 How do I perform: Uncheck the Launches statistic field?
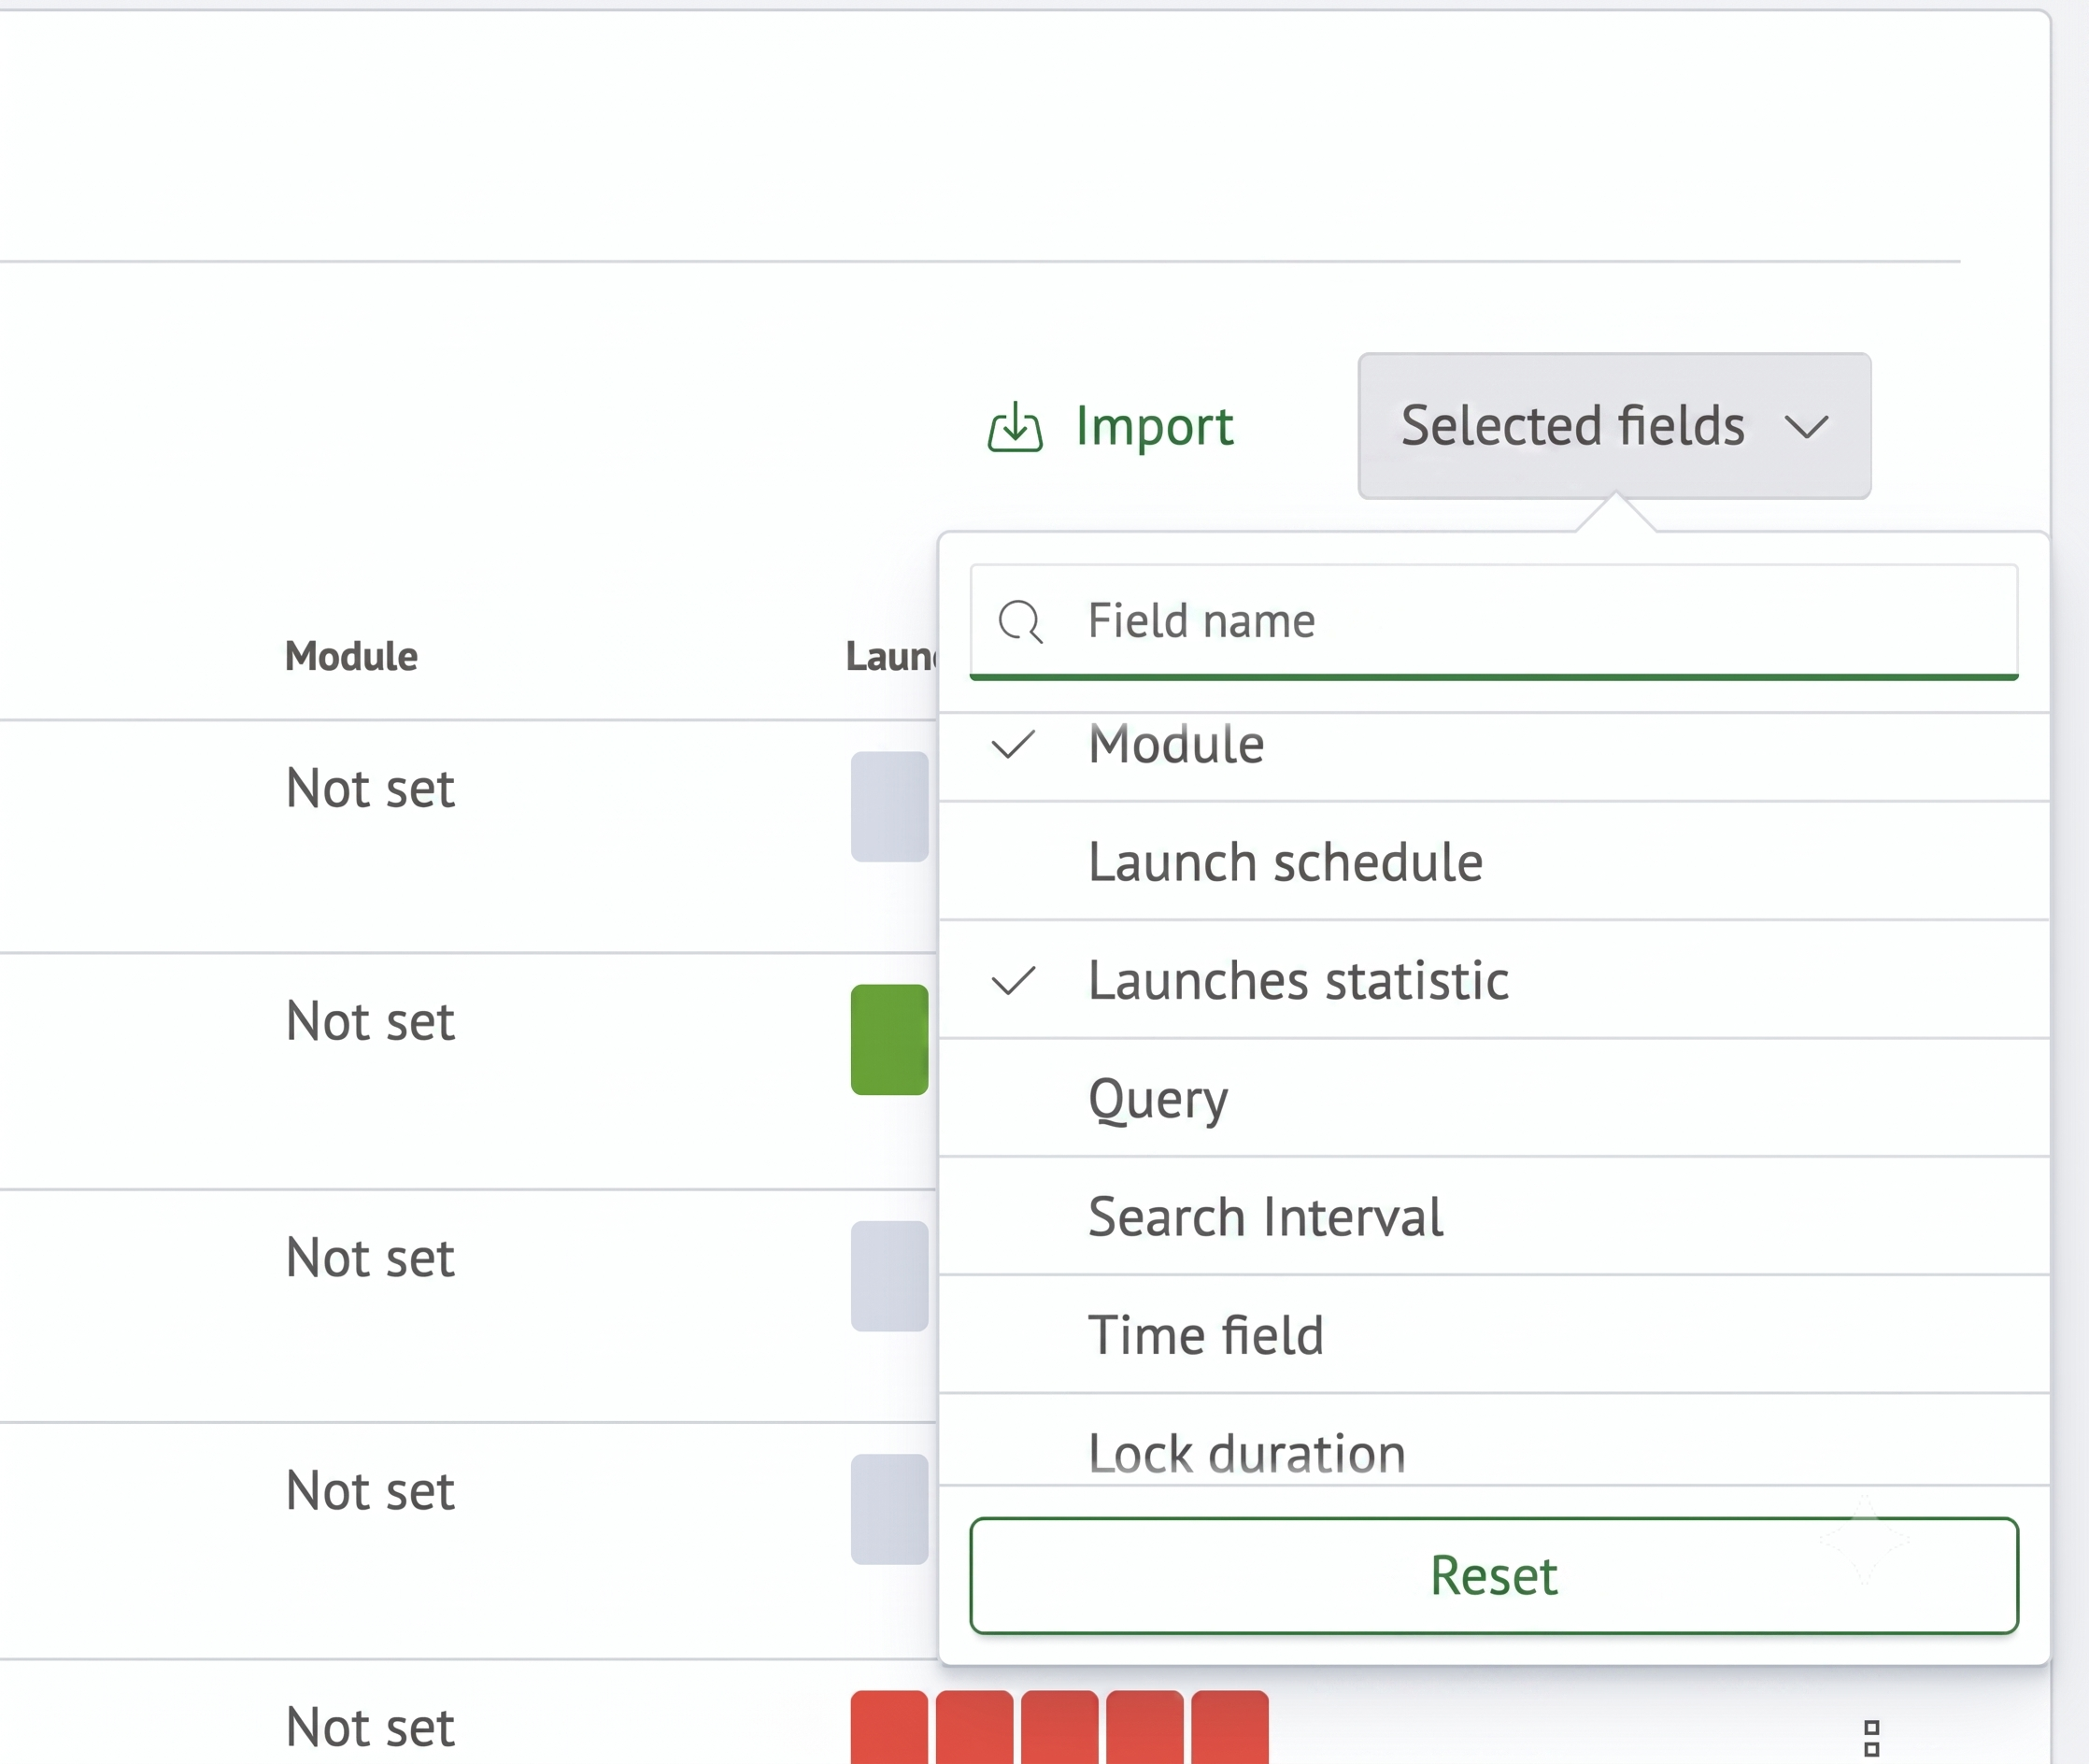[x=1494, y=979]
